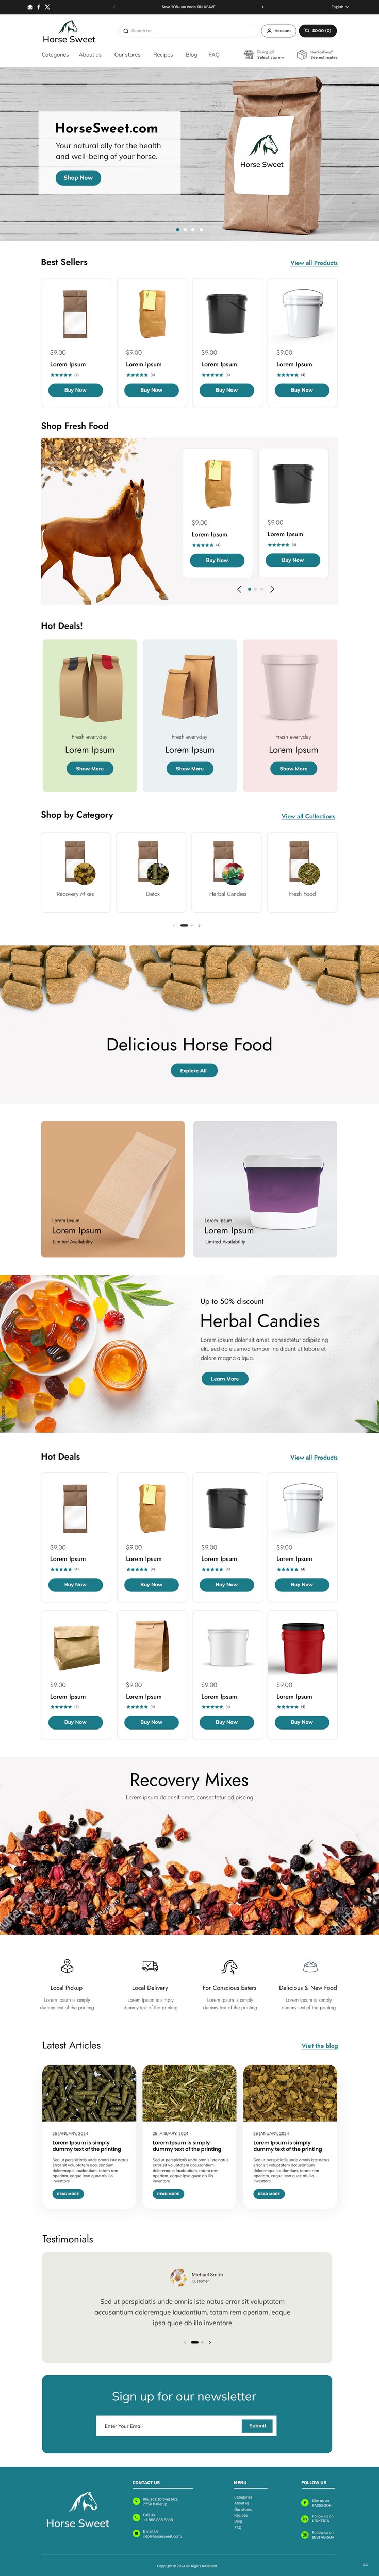Viewport: 379px width, 2576px height.
Task: Click the Local Delivery truck icon
Action: tap(150, 1967)
